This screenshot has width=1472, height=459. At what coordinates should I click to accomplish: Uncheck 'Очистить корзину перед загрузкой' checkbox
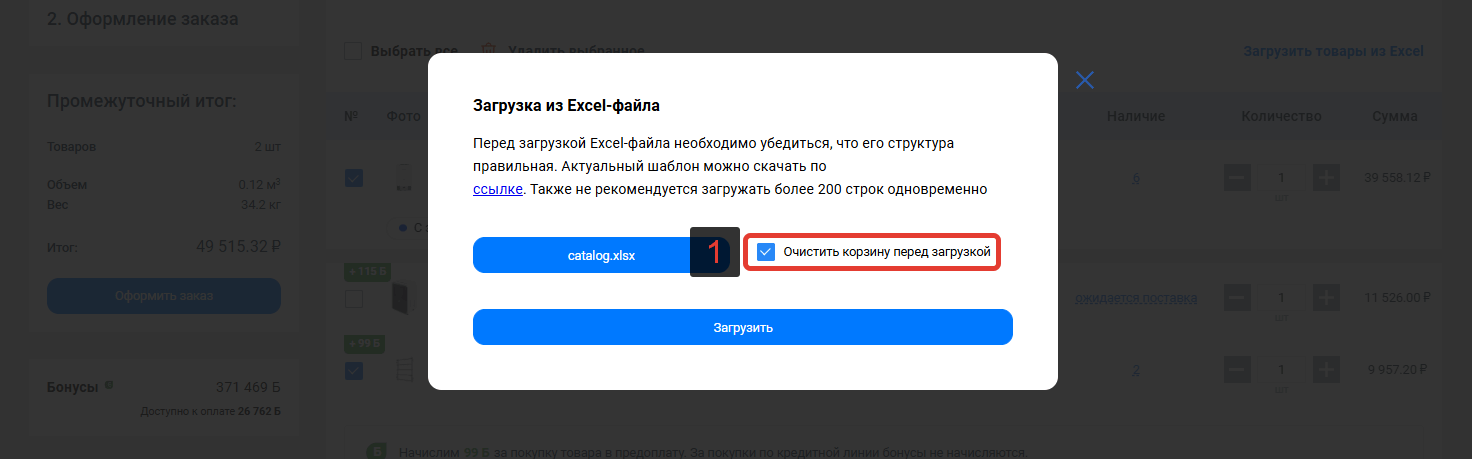(x=766, y=253)
